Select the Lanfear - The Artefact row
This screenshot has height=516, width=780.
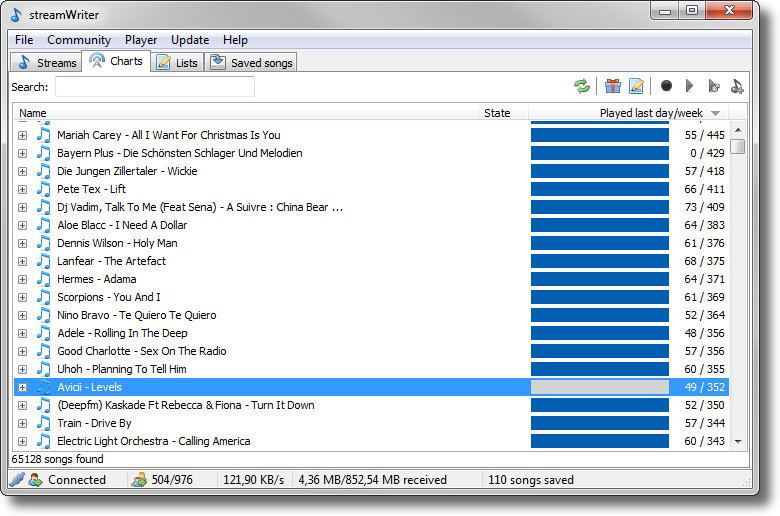coord(371,261)
